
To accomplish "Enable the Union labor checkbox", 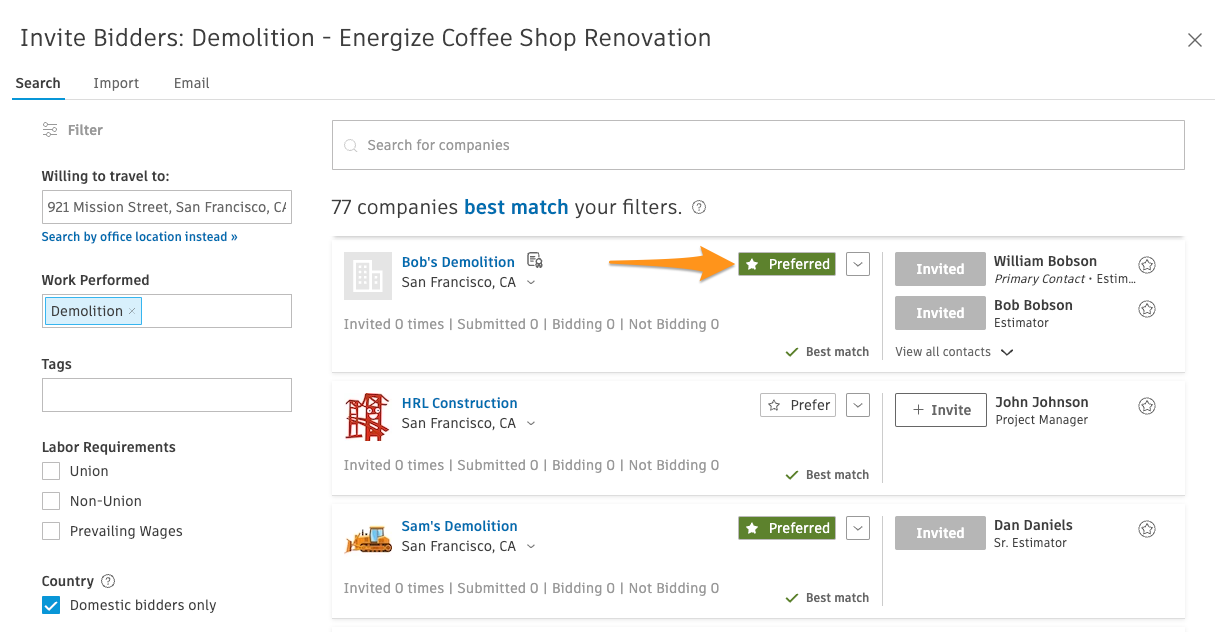I will click(51, 471).
